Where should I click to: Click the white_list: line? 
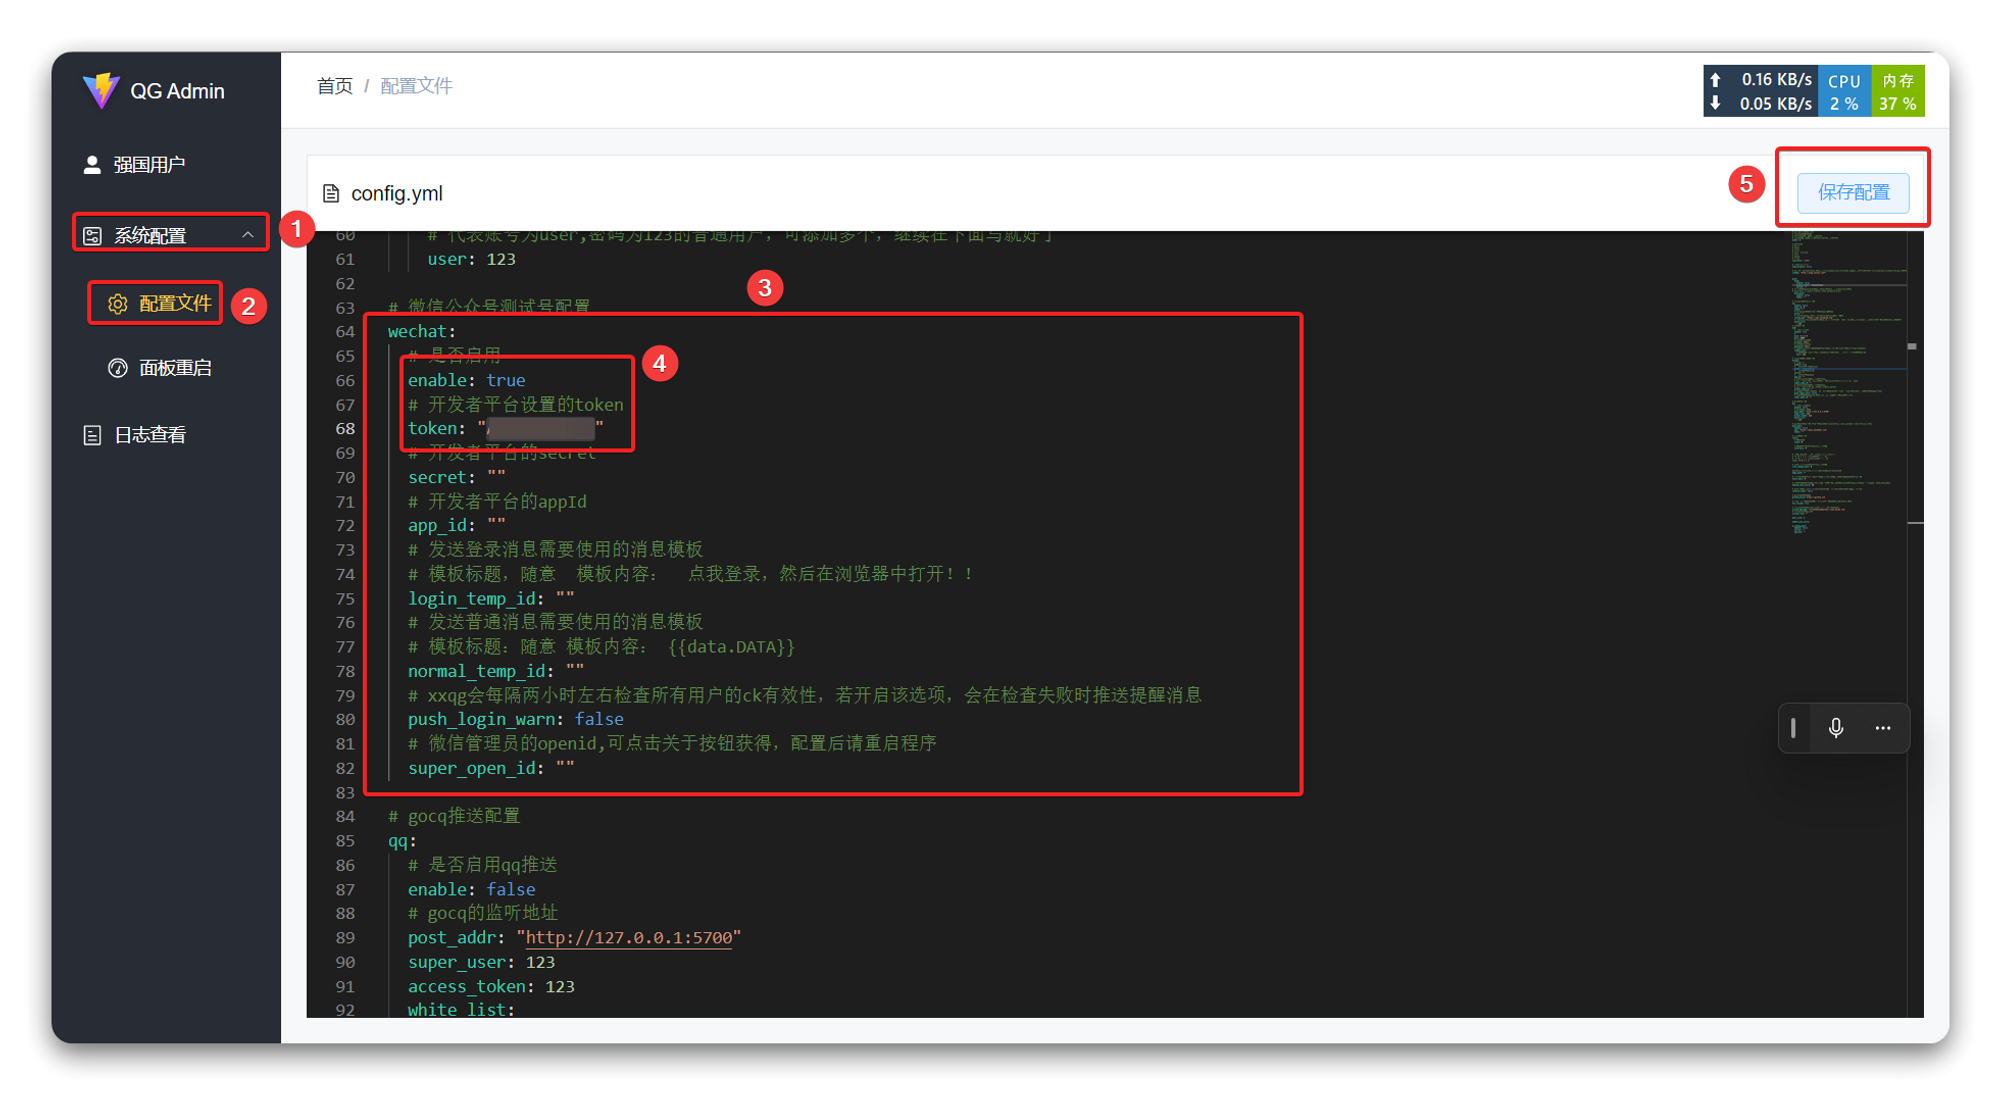pyautogui.click(x=461, y=1009)
